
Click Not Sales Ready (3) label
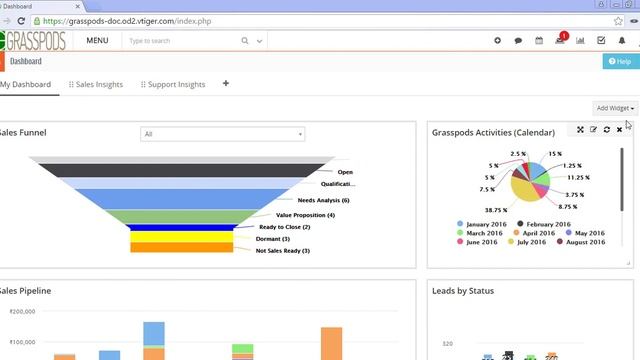pyautogui.click(x=282, y=251)
